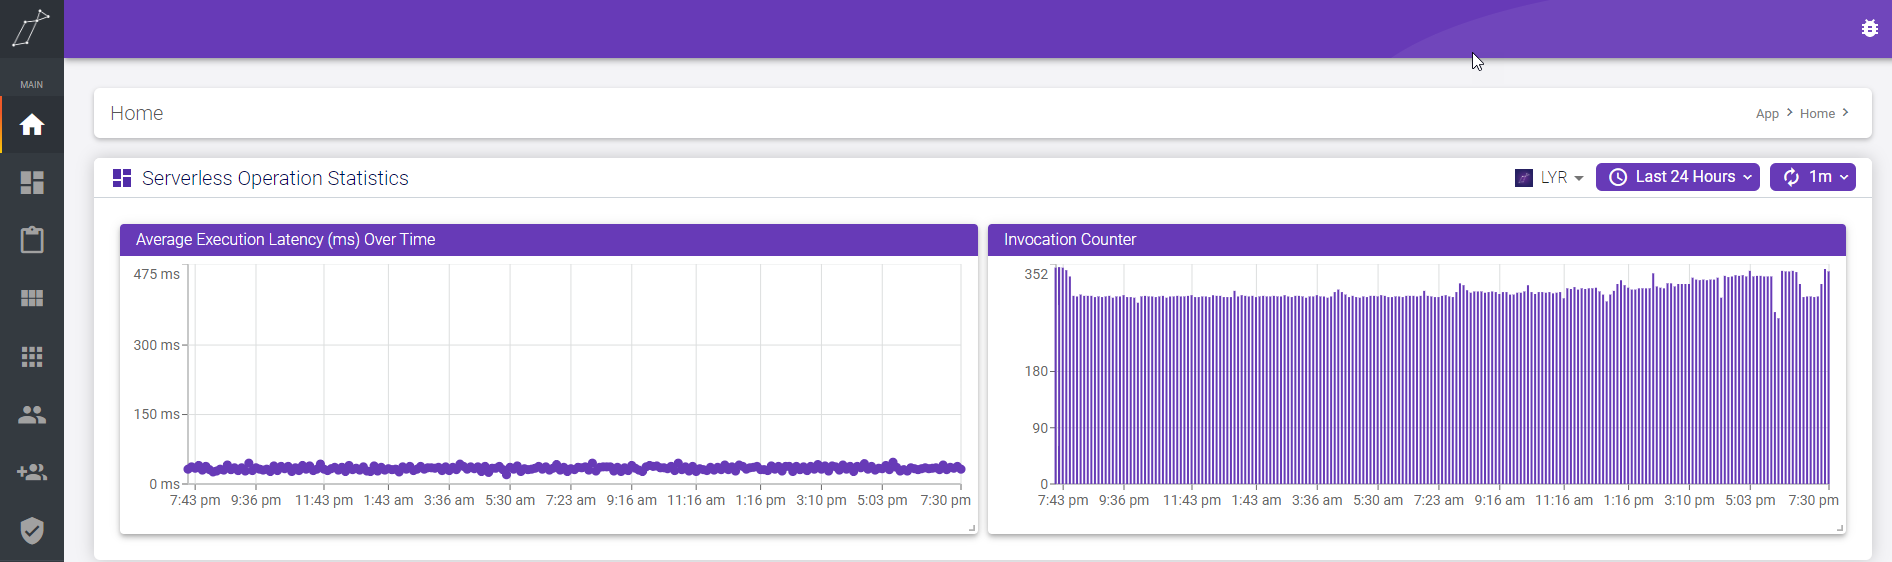The height and width of the screenshot is (562, 1892).
Task: Click the Average Execution Latency panel header
Action: (x=548, y=240)
